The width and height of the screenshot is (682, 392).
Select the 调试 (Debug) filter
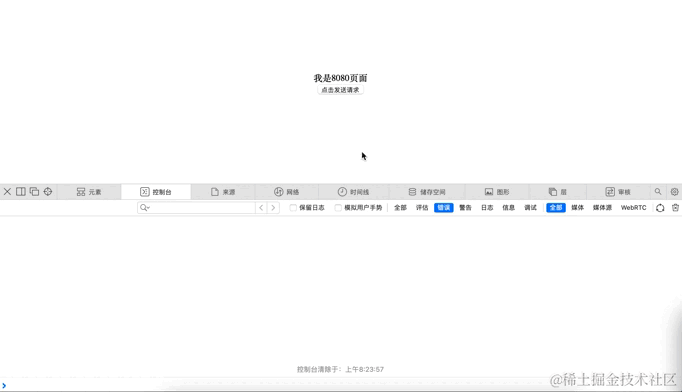530,208
